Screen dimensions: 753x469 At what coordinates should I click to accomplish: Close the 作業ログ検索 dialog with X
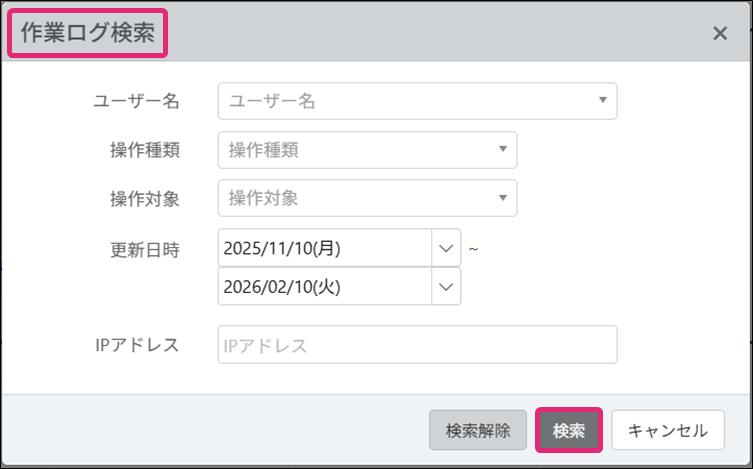[719, 33]
